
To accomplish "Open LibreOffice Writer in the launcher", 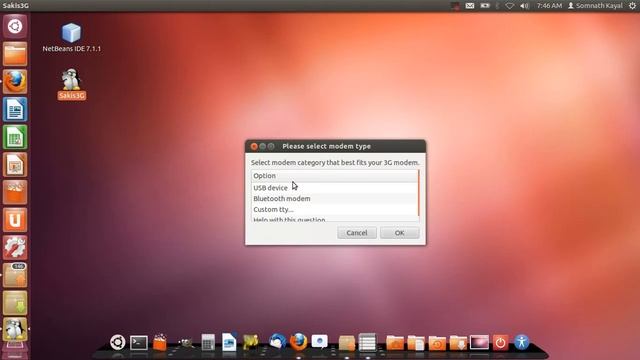I will pyautogui.click(x=15, y=109).
